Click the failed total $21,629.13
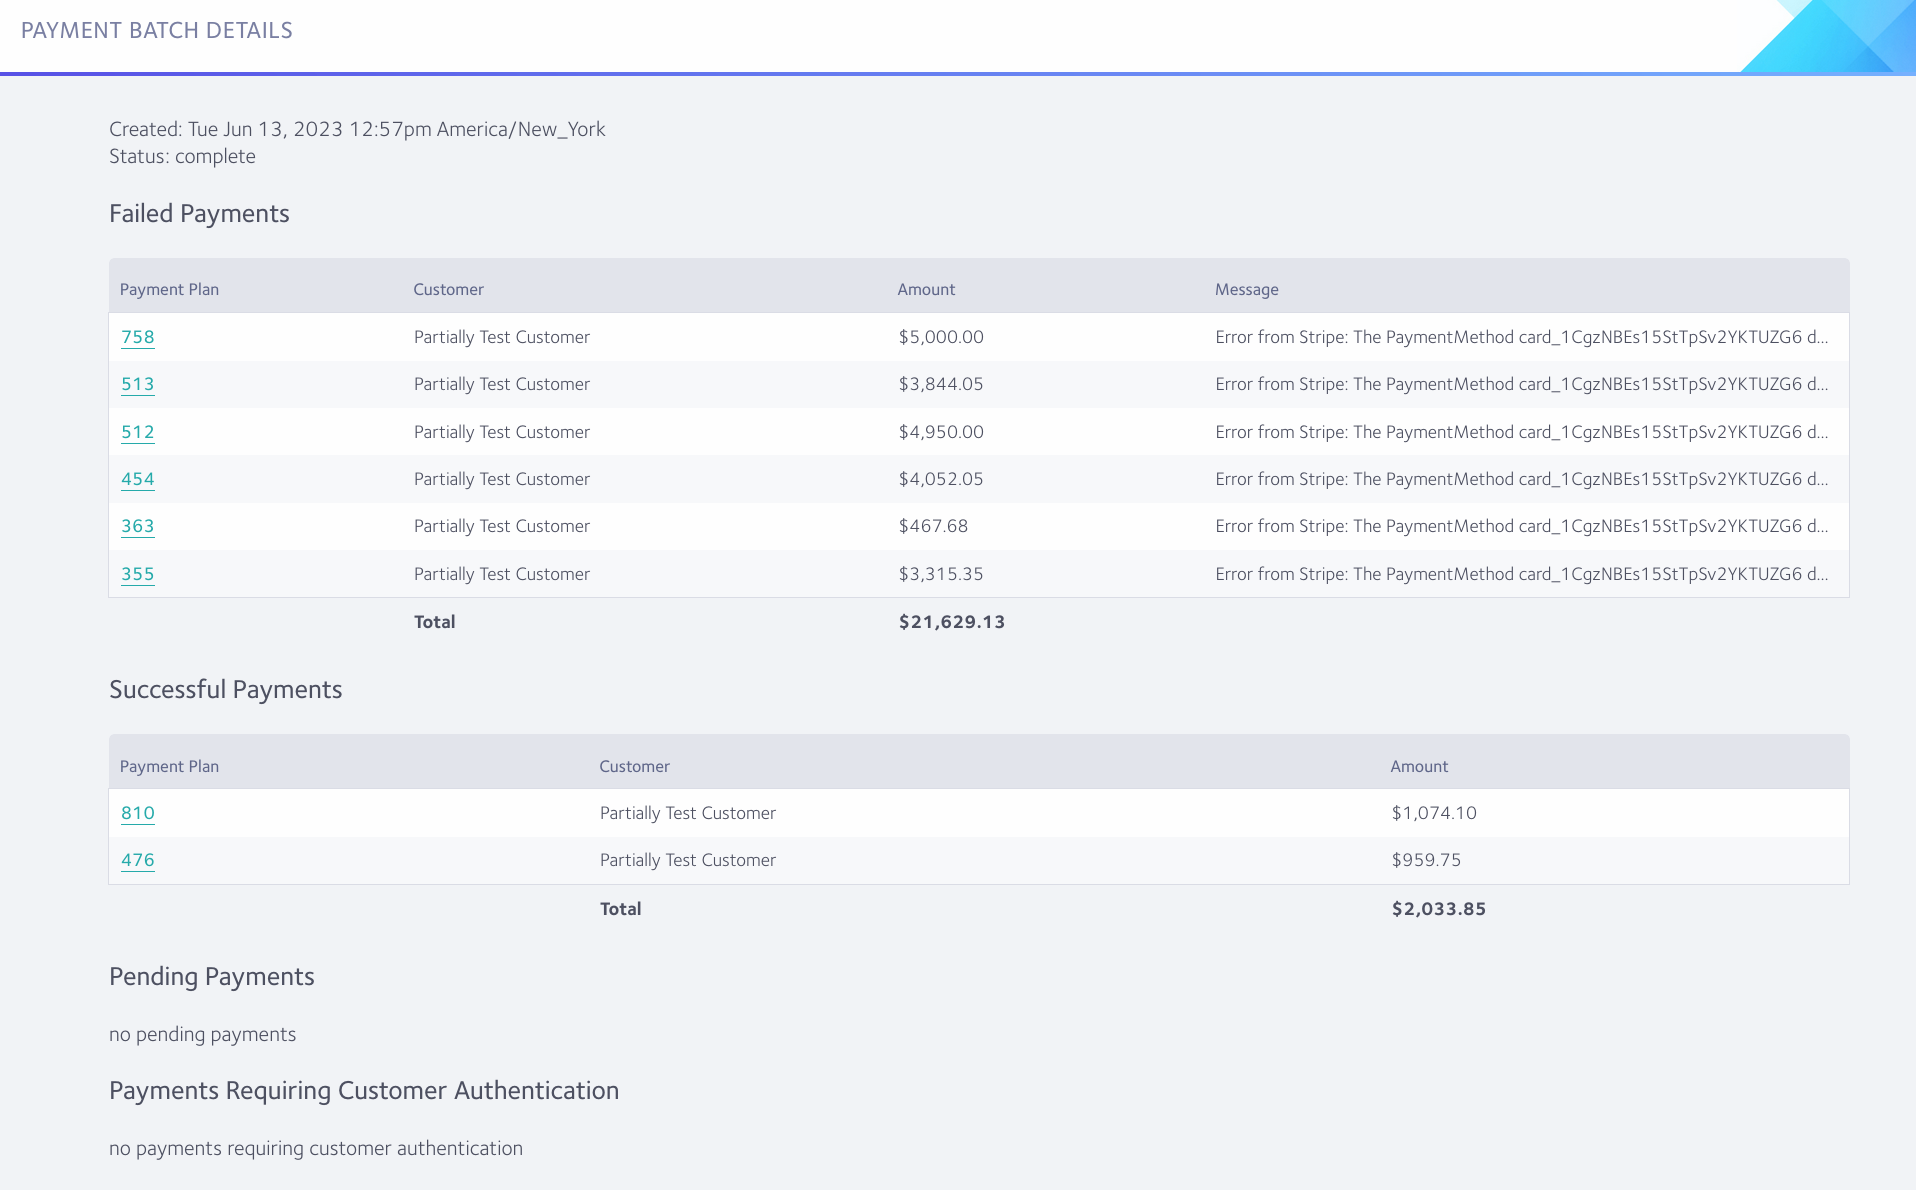The width and height of the screenshot is (1916, 1190). 952,622
